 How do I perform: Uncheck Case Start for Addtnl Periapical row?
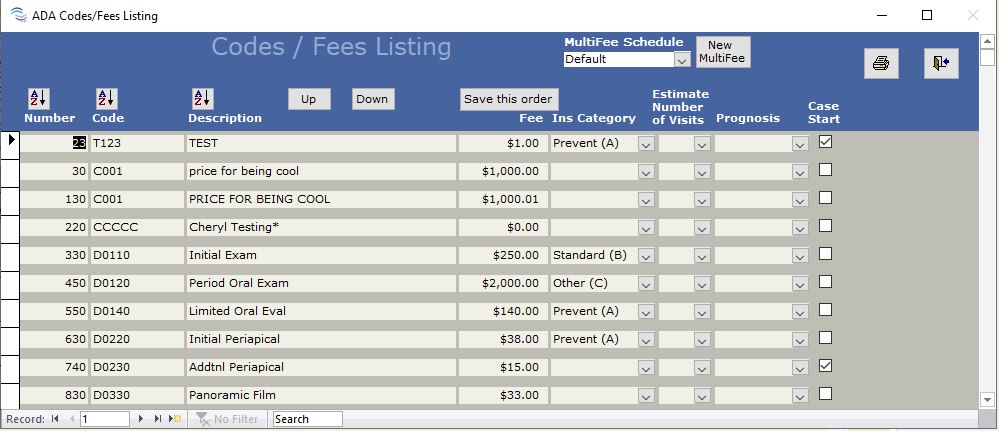click(825, 366)
